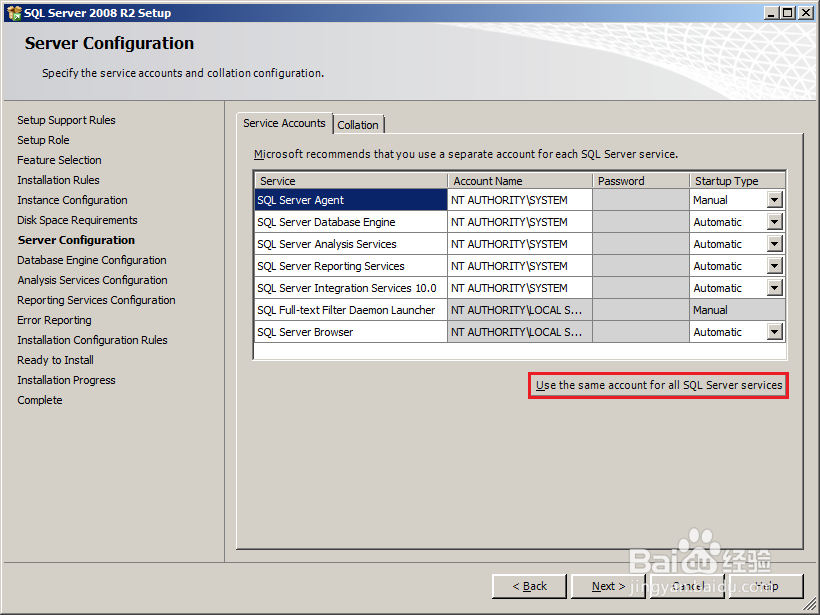
Task: Open Startup Type dropdown for Analysis Services
Action: [775, 244]
